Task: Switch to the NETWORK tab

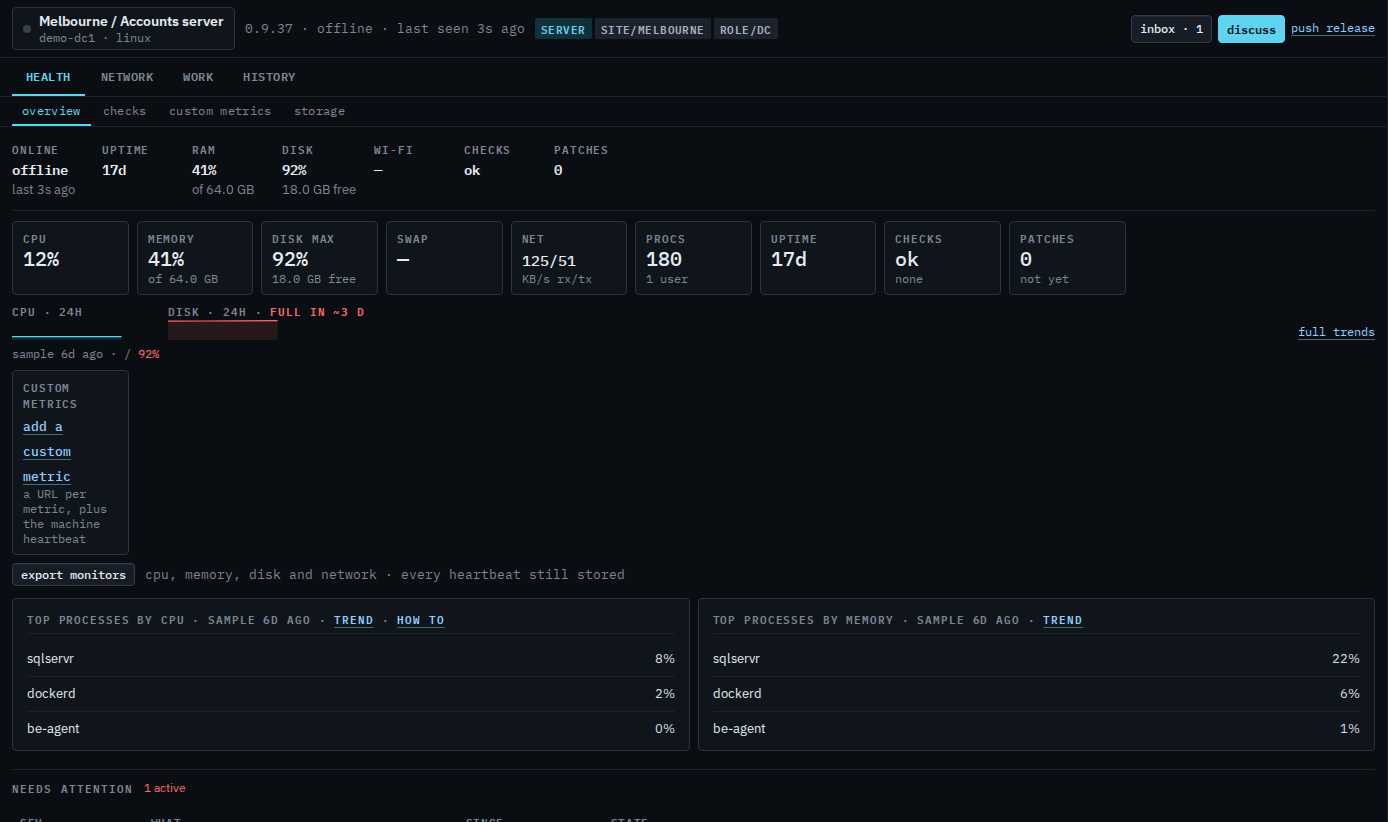Action: pyautogui.click(x=127, y=77)
